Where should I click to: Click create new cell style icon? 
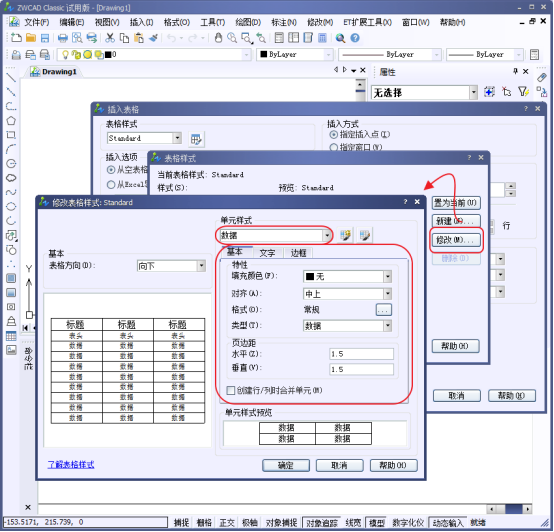[345, 235]
